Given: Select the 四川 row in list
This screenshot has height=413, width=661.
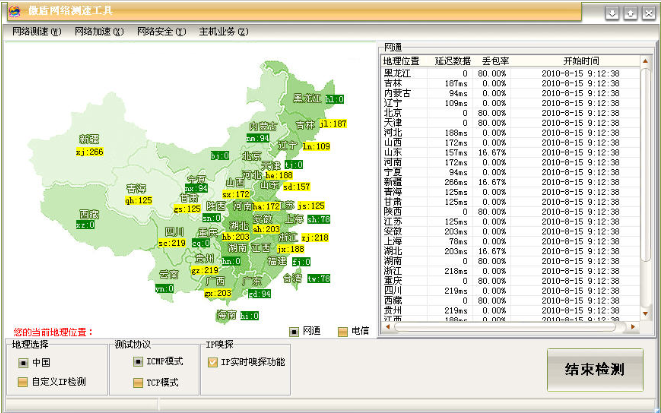Looking at the screenshot, I should (511, 291).
